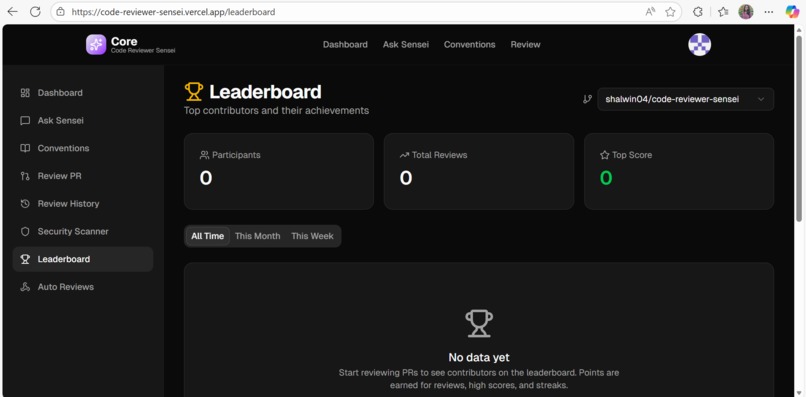View site info via lock icon
The image size is (806, 397).
click(61, 12)
